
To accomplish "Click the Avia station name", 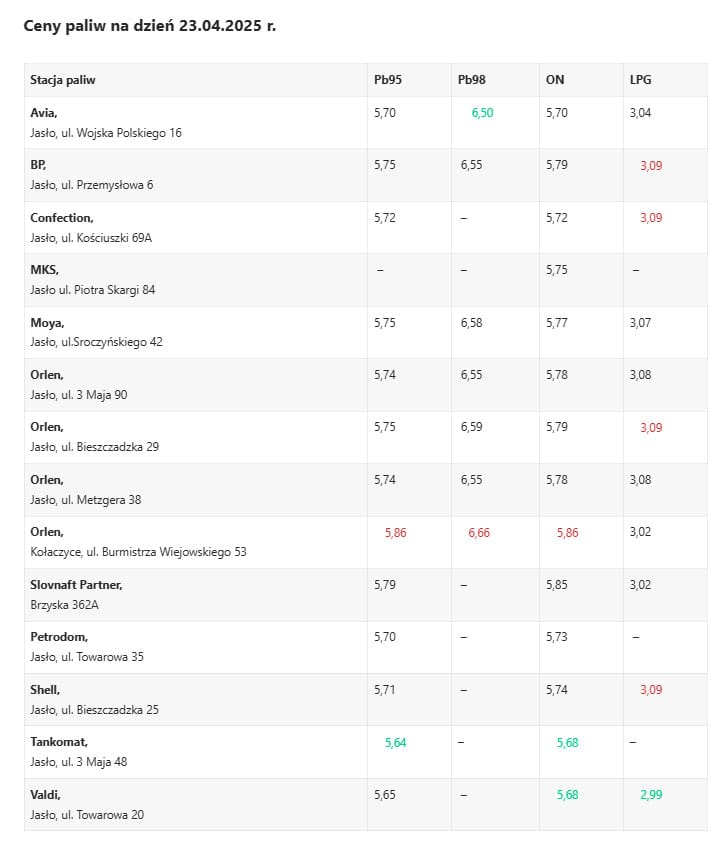I will (x=44, y=113).
